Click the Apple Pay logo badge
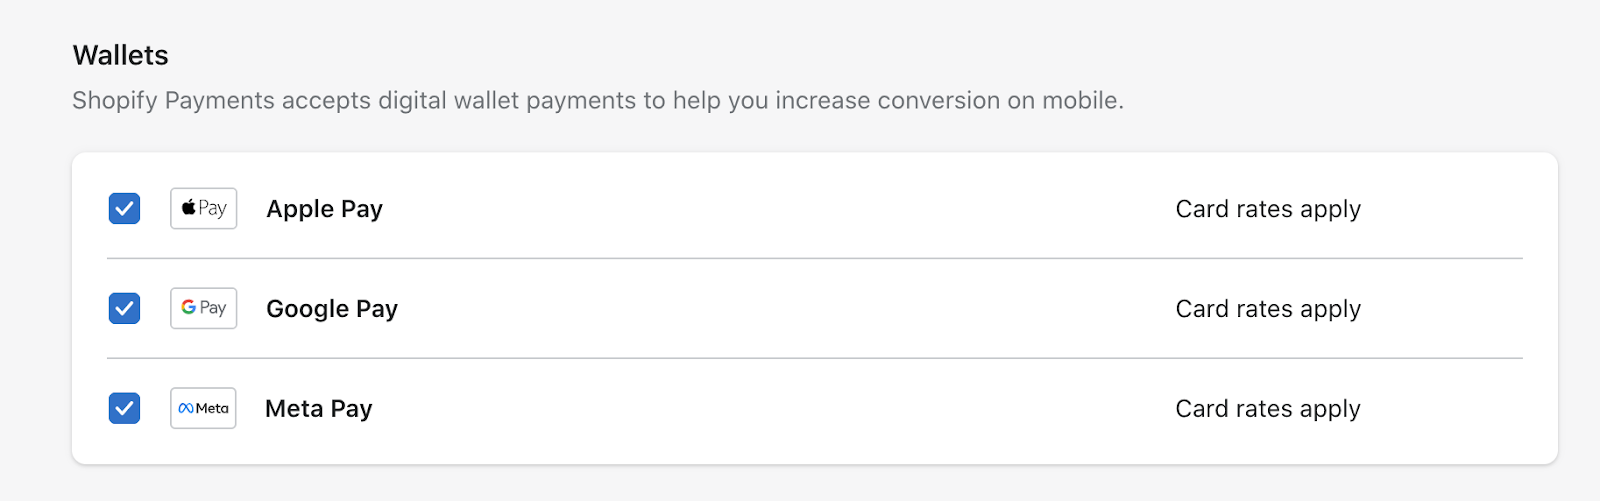1600x501 pixels. pos(203,209)
